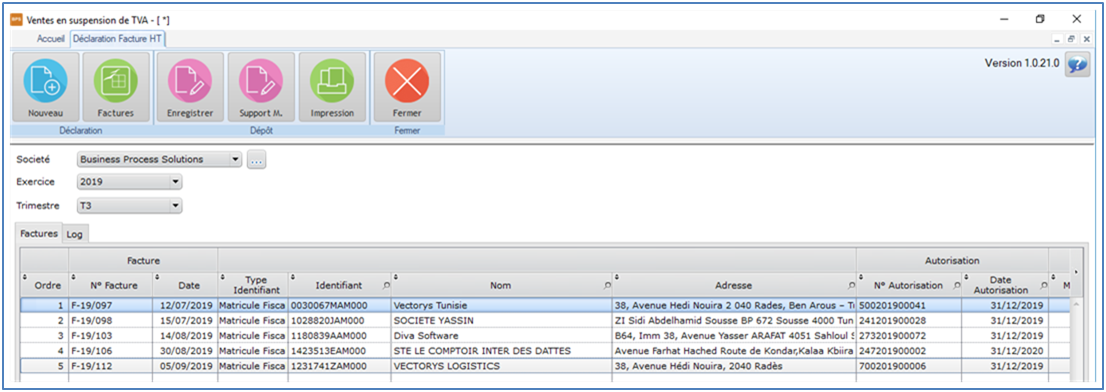Open the help chat bubble icon
Screen dimensions: 1106x392
click(1077, 64)
